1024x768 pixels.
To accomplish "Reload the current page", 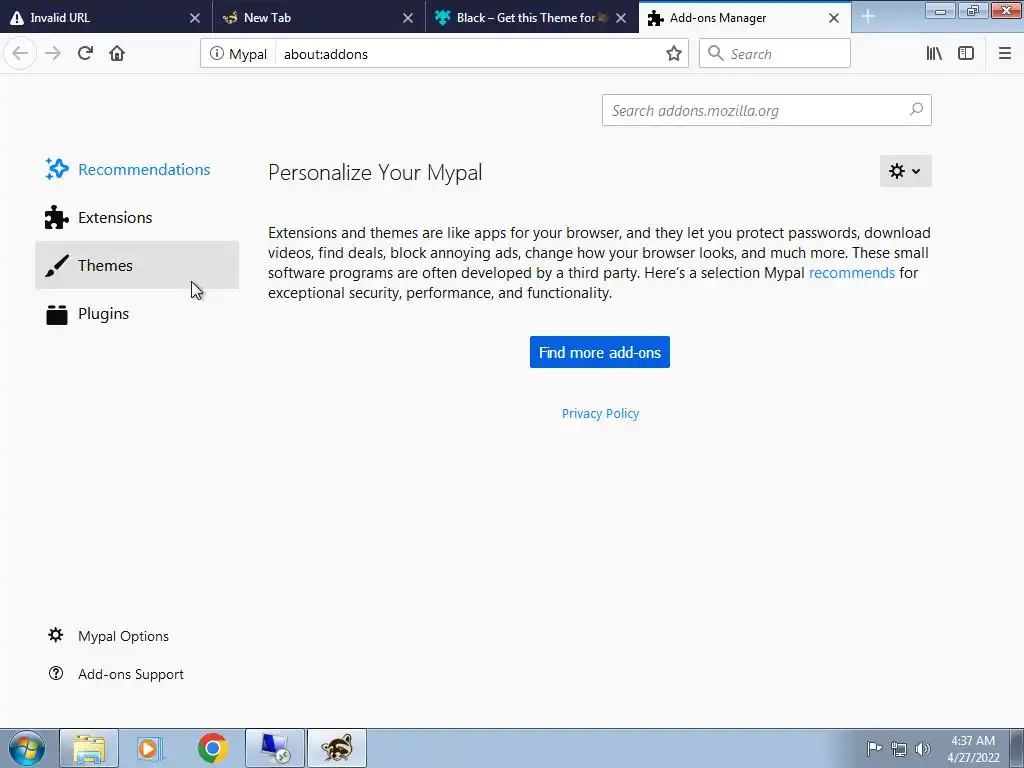I will coord(86,54).
